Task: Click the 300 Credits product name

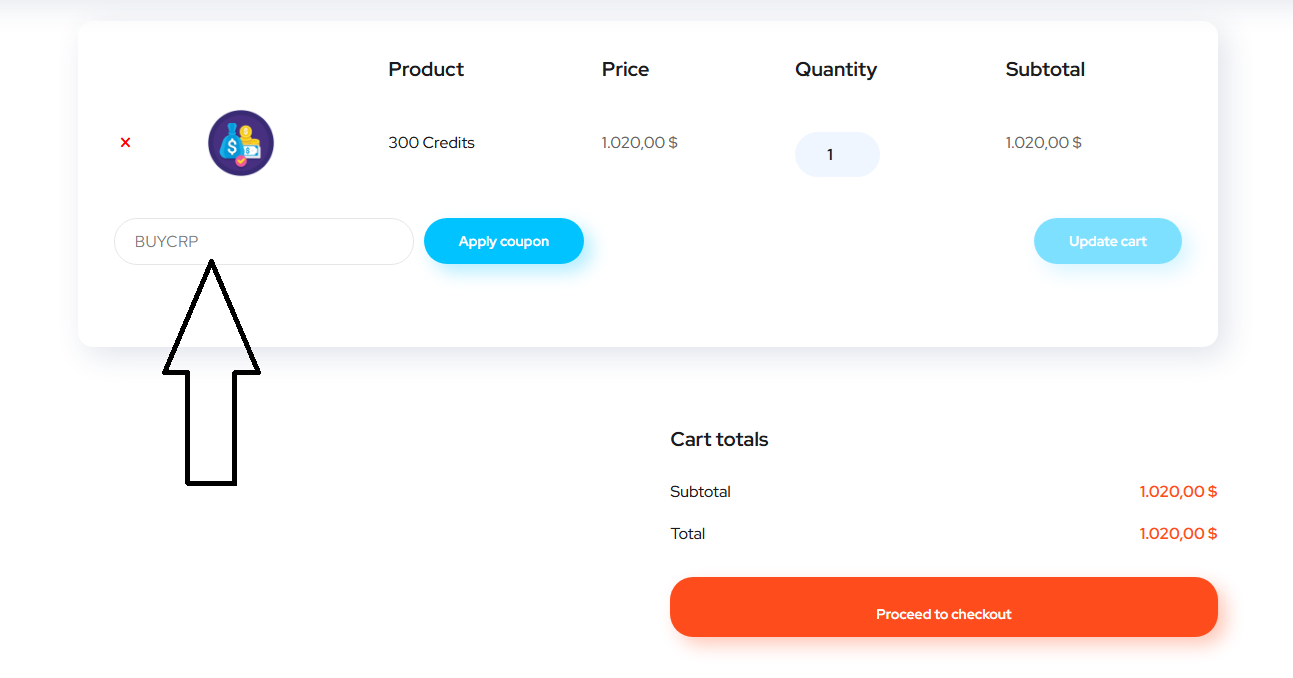Action: (431, 142)
